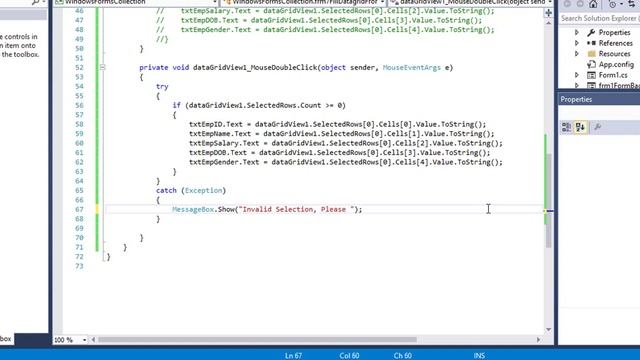Click line number 67 in the margin
The height and width of the screenshot is (360, 640).
point(79,209)
